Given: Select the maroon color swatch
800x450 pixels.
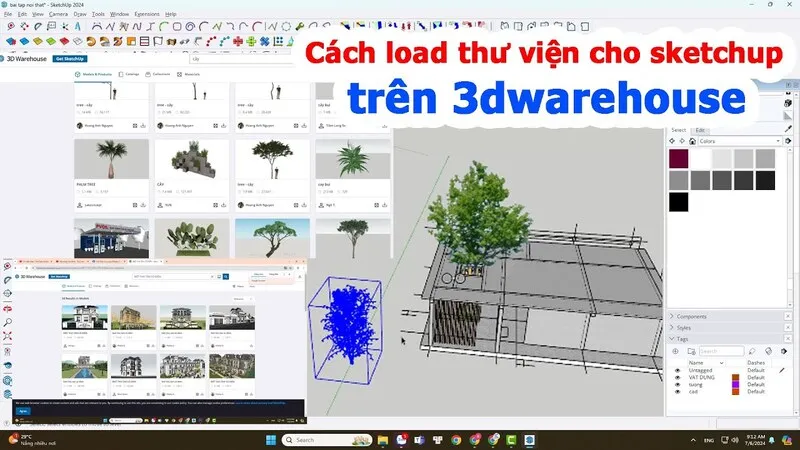Looking at the screenshot, I should (x=679, y=159).
